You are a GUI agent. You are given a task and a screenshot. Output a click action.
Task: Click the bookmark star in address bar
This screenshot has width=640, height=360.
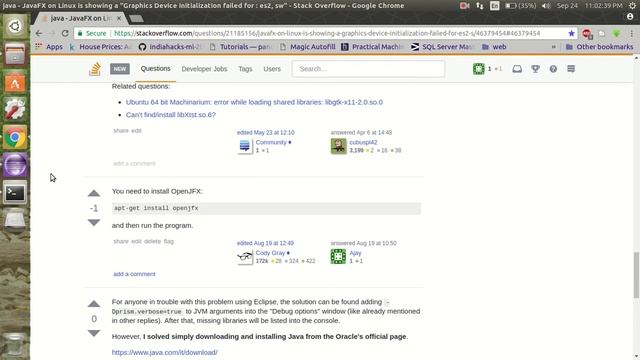[x=571, y=33]
